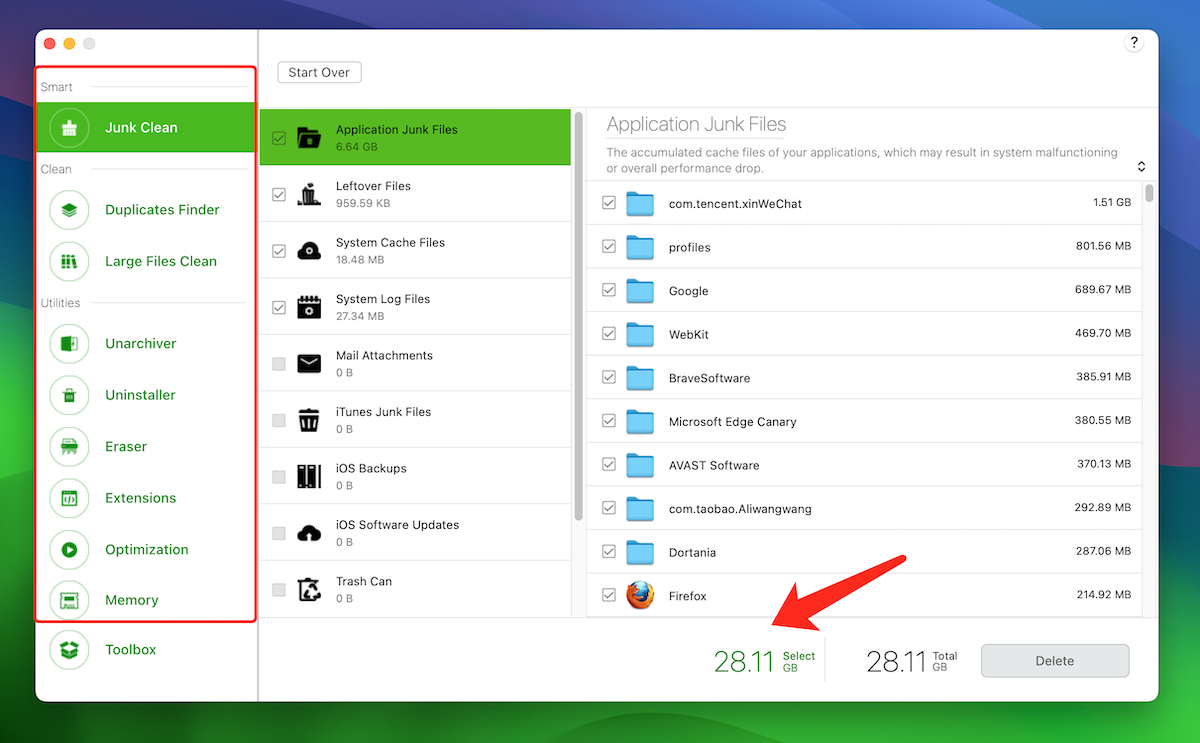Click the Start Over button
This screenshot has width=1200, height=743.
[x=319, y=73]
